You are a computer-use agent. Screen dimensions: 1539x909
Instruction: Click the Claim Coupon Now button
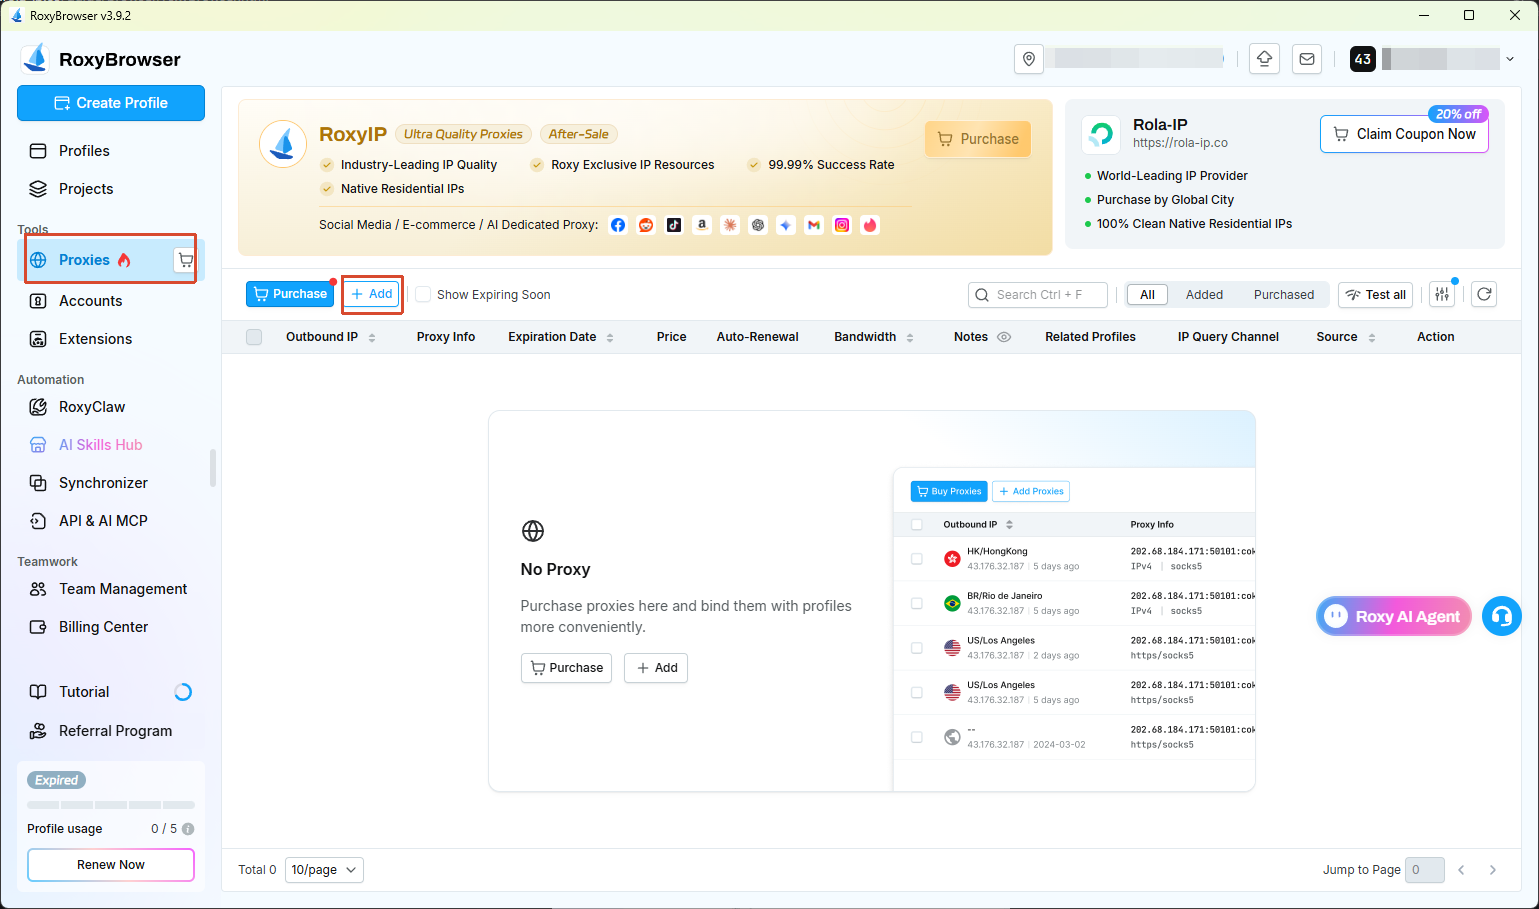point(1404,134)
